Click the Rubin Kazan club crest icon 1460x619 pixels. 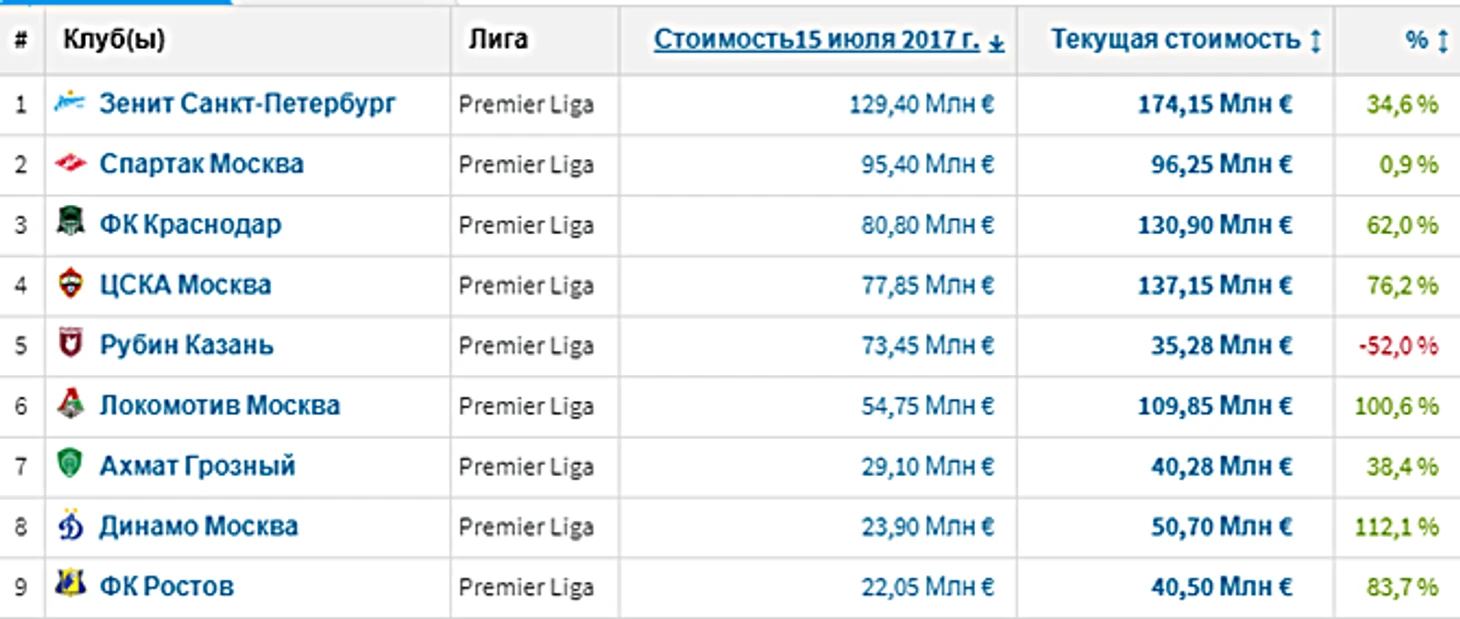(70, 345)
